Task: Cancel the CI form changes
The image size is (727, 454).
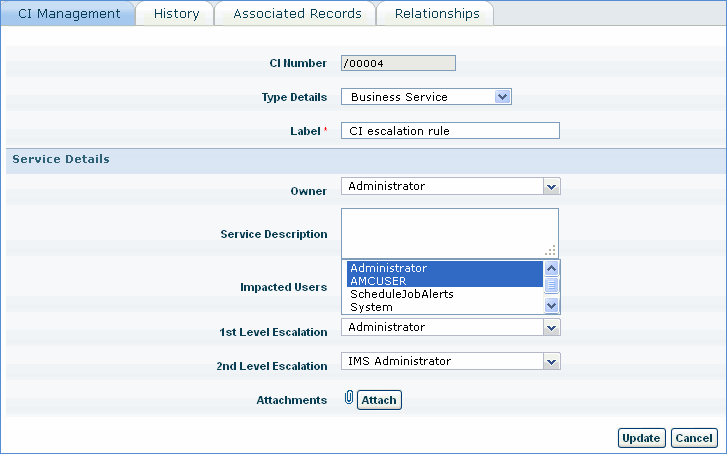Action: (x=693, y=438)
